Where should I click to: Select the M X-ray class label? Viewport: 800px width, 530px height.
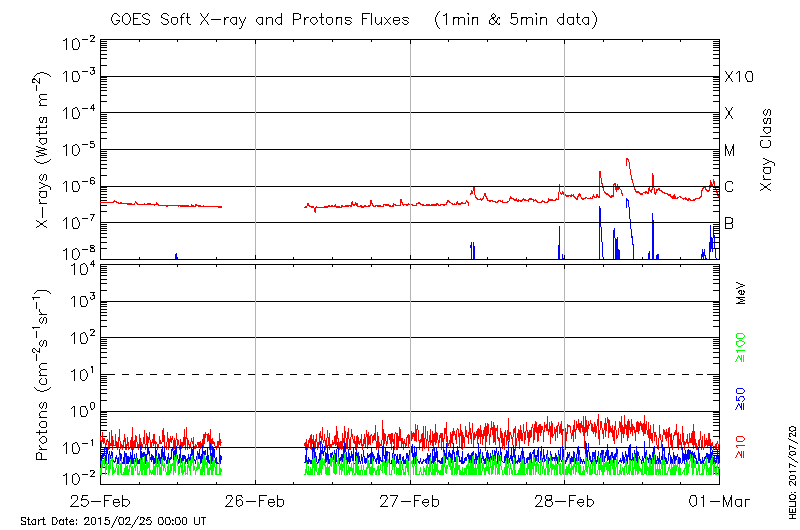click(730, 151)
